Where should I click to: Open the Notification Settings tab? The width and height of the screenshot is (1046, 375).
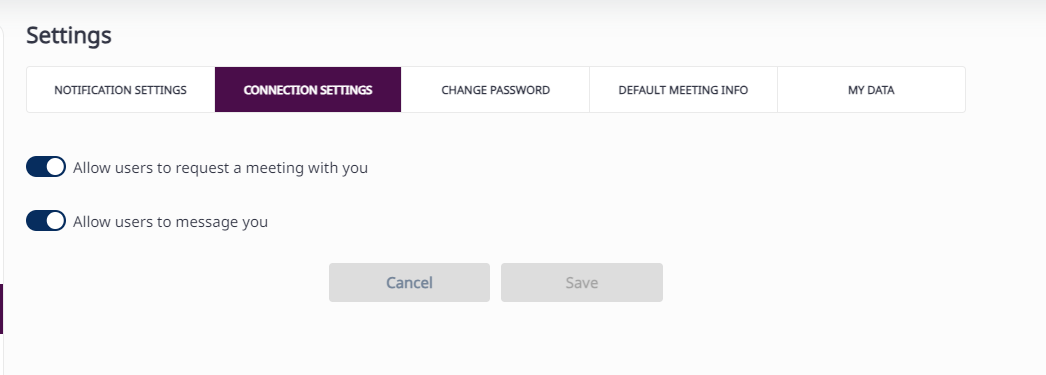tap(121, 89)
